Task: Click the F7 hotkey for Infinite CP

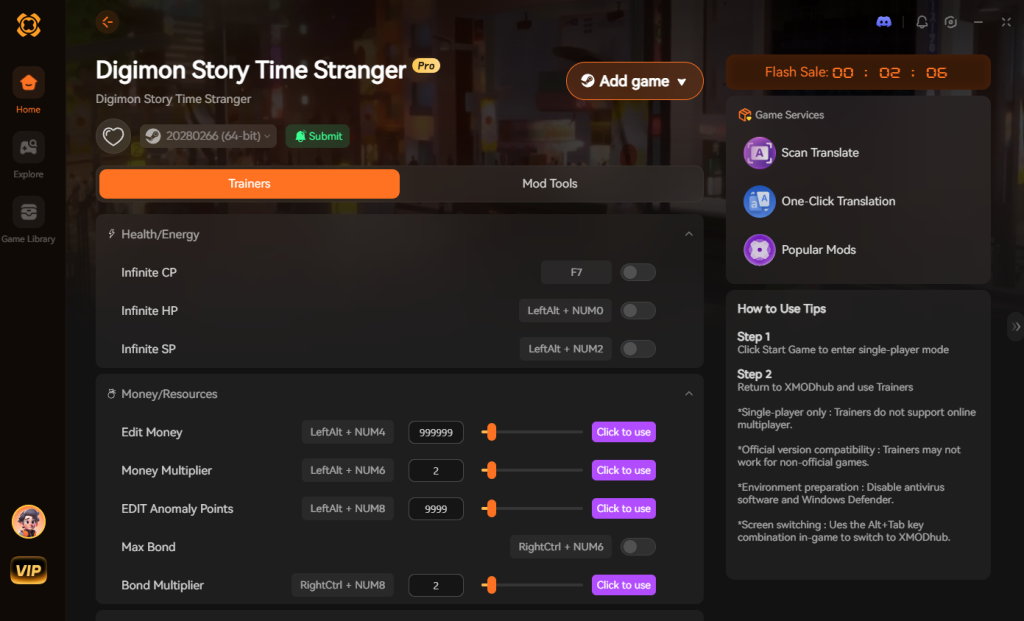Action: [x=576, y=272]
